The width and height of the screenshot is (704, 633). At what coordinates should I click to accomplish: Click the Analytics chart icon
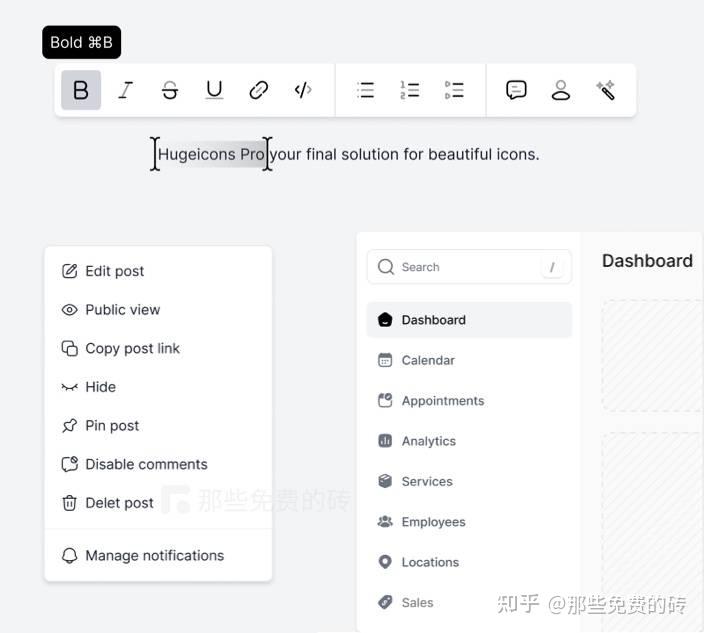coord(385,441)
